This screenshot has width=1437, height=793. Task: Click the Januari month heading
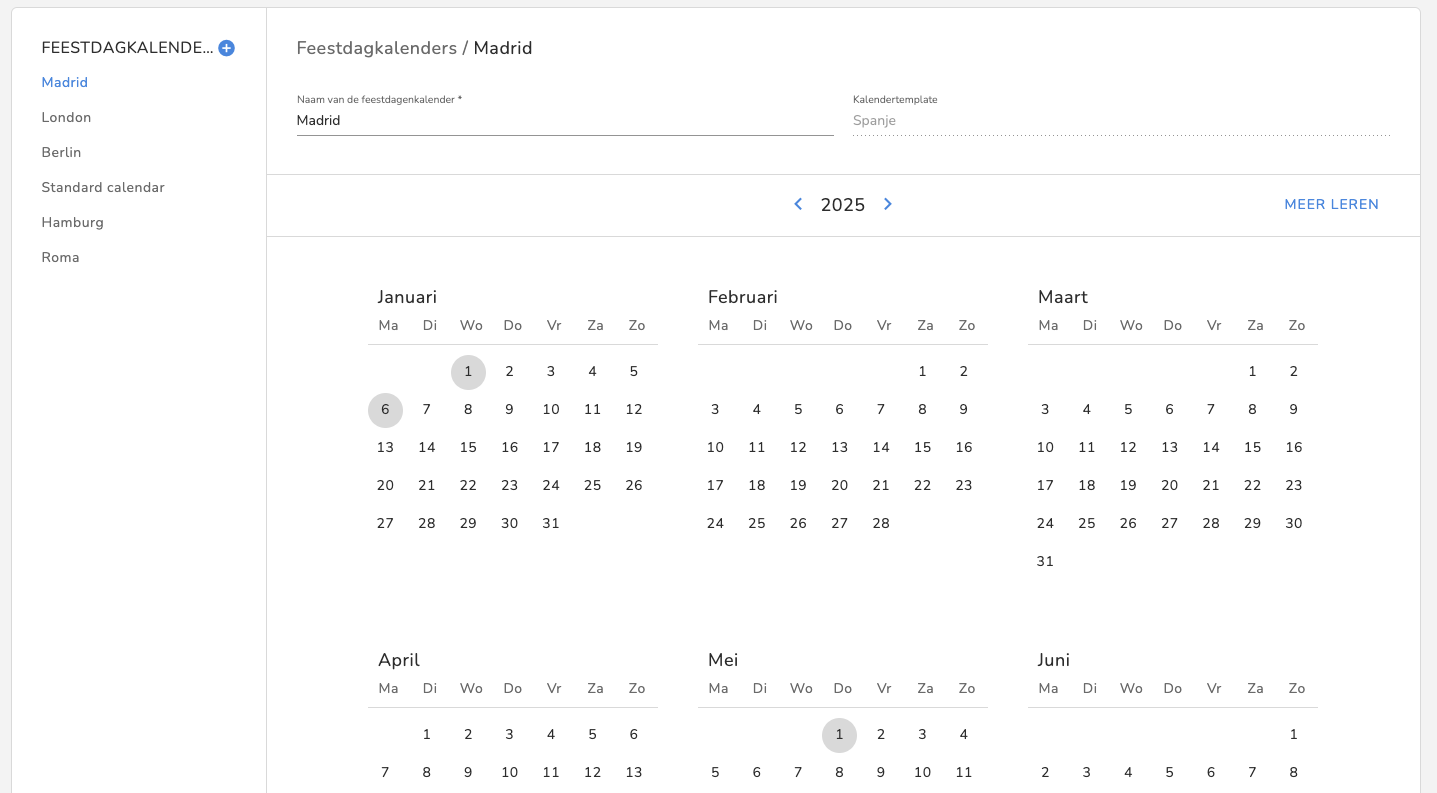pos(407,297)
